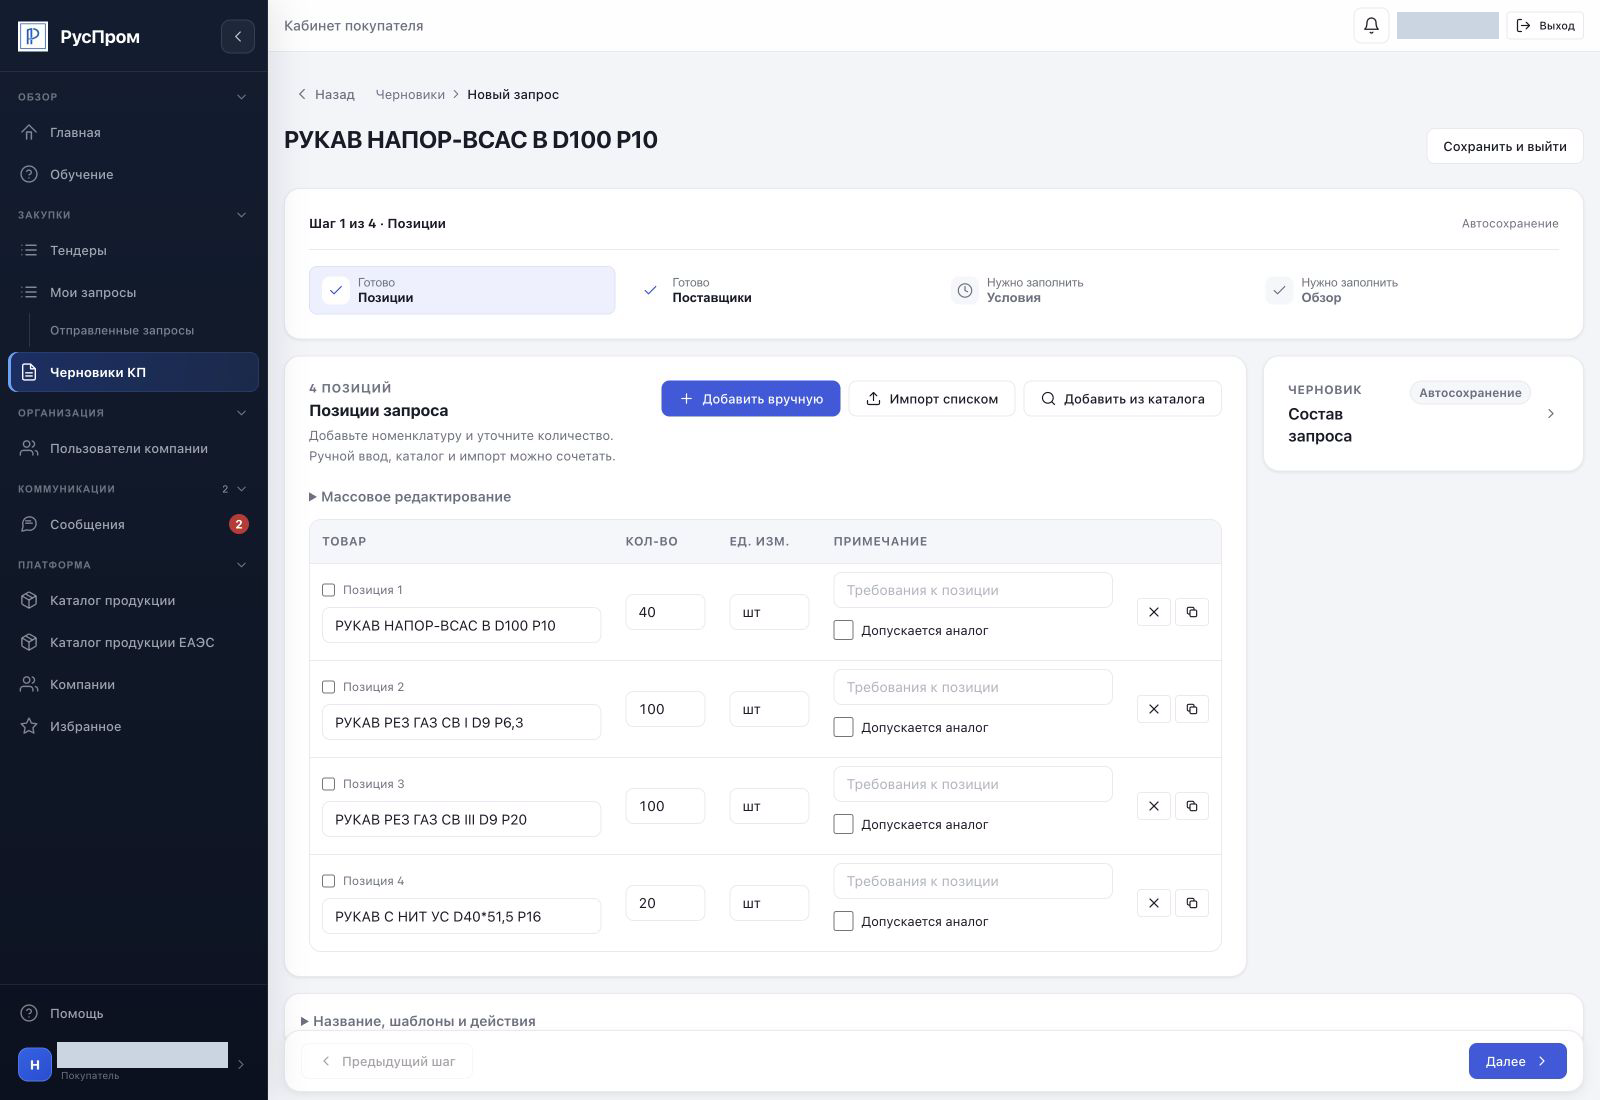This screenshot has height=1100, width=1600.
Task: Enable Допускается аналог for Position 1
Action: [843, 630]
